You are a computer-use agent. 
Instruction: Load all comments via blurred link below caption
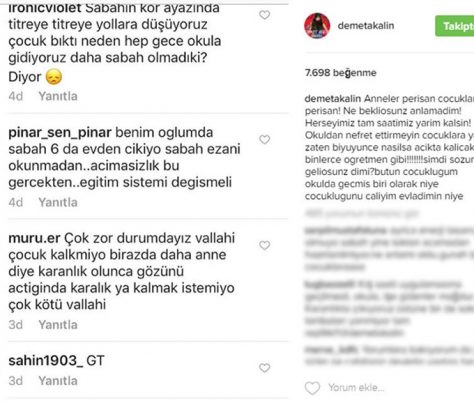coord(362,213)
